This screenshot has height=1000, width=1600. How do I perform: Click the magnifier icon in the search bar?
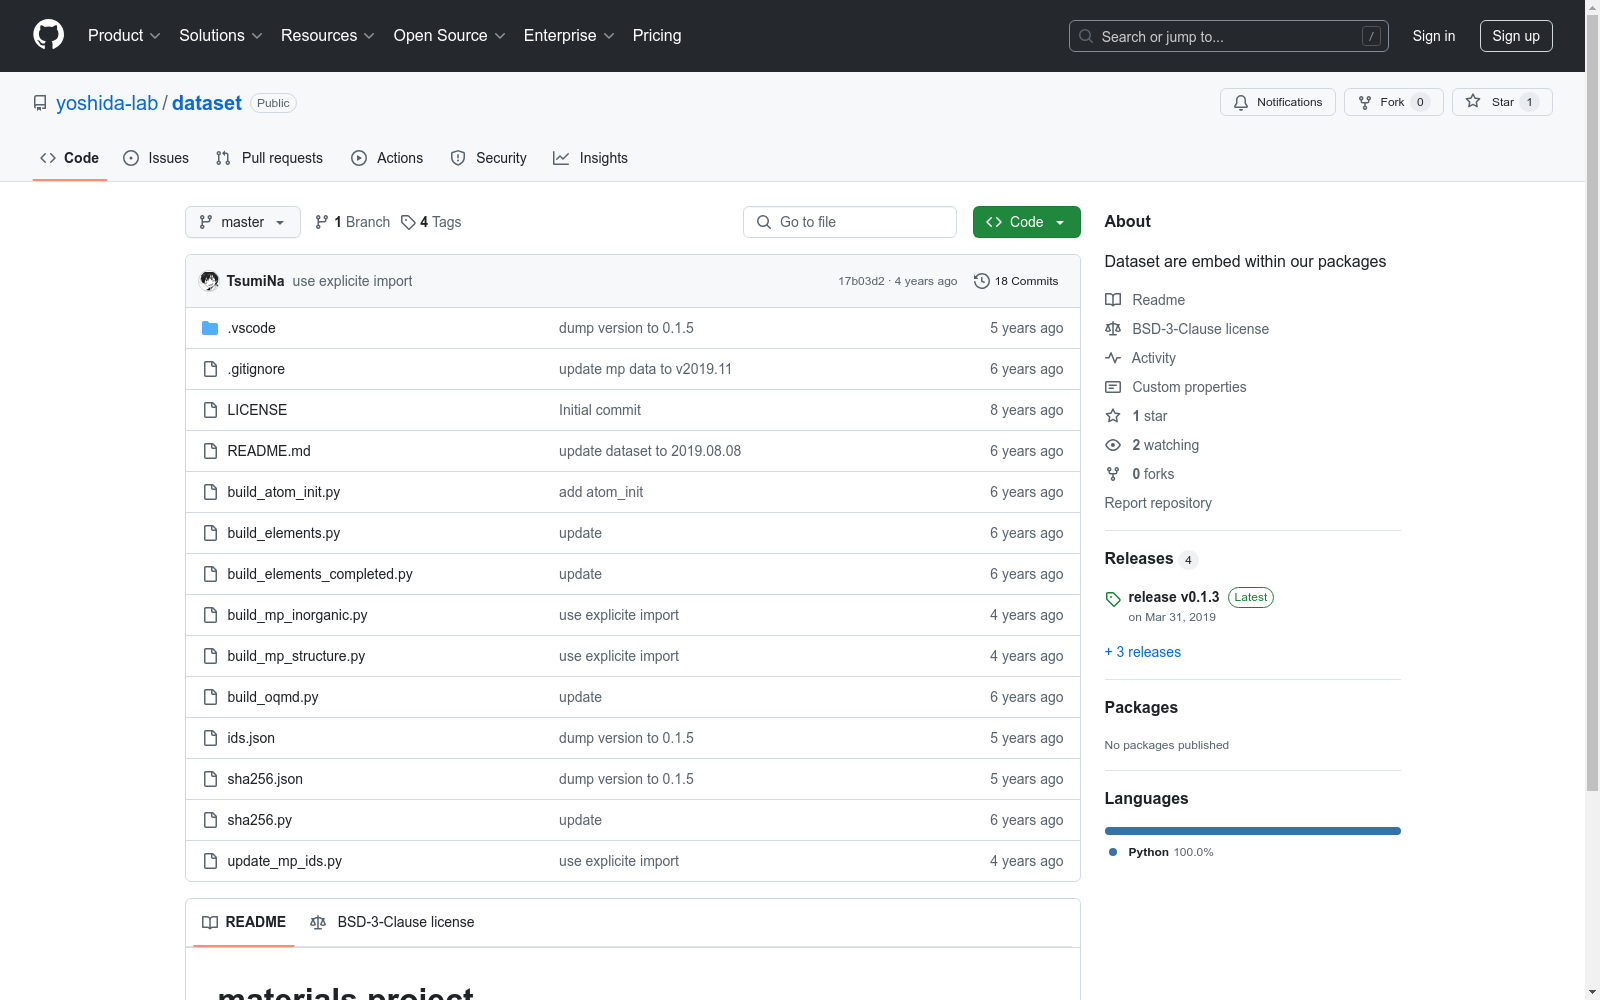(x=1086, y=36)
